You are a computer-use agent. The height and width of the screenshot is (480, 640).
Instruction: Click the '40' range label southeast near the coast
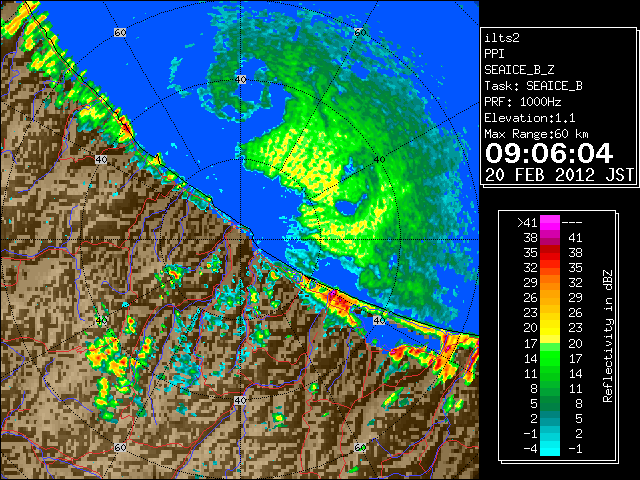[x=380, y=320]
